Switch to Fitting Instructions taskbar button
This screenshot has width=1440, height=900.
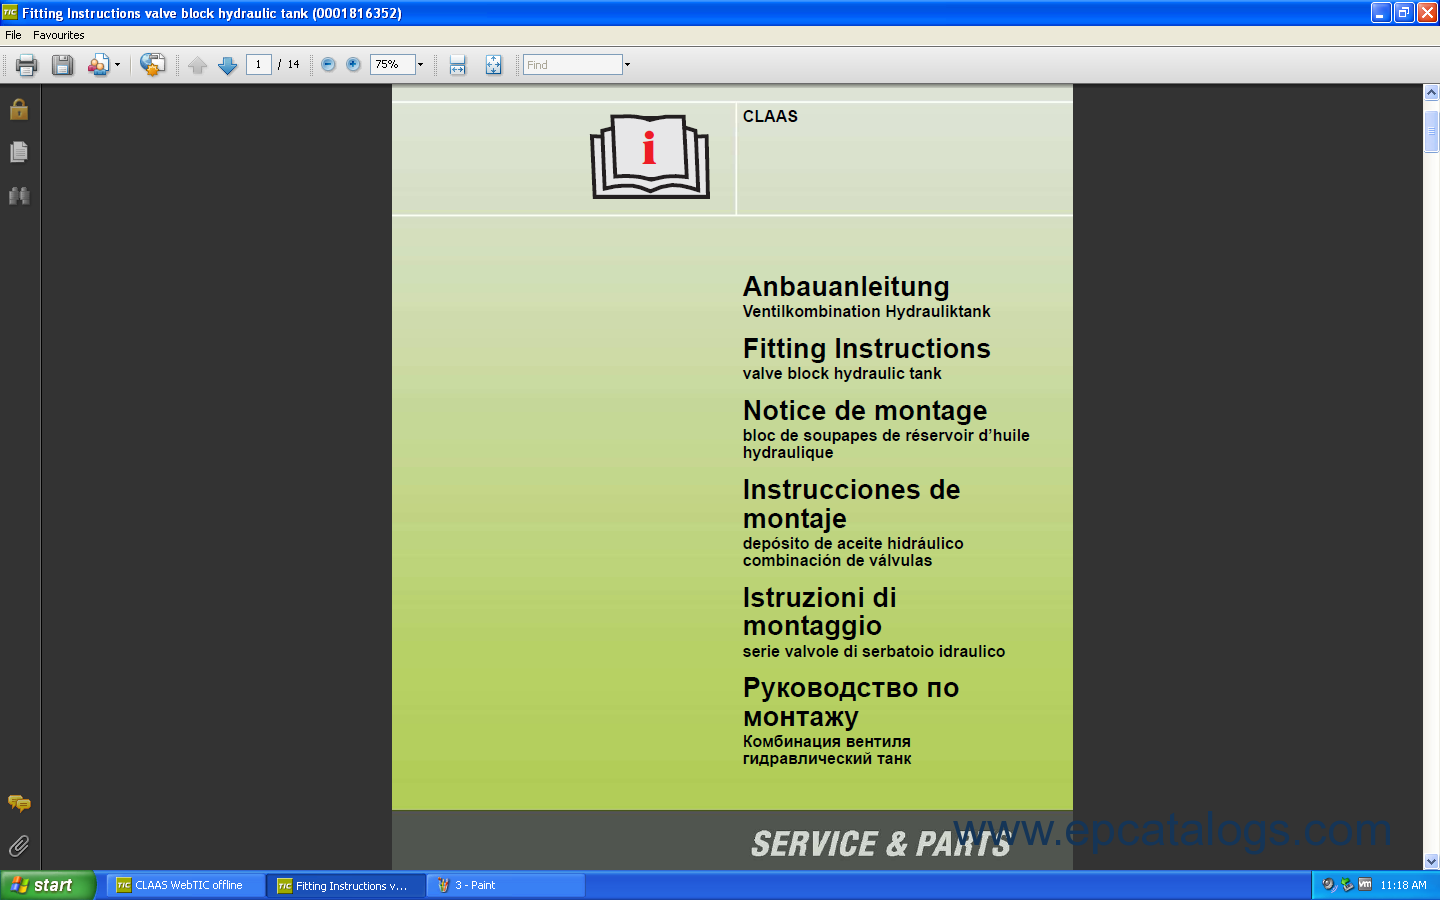[346, 885]
